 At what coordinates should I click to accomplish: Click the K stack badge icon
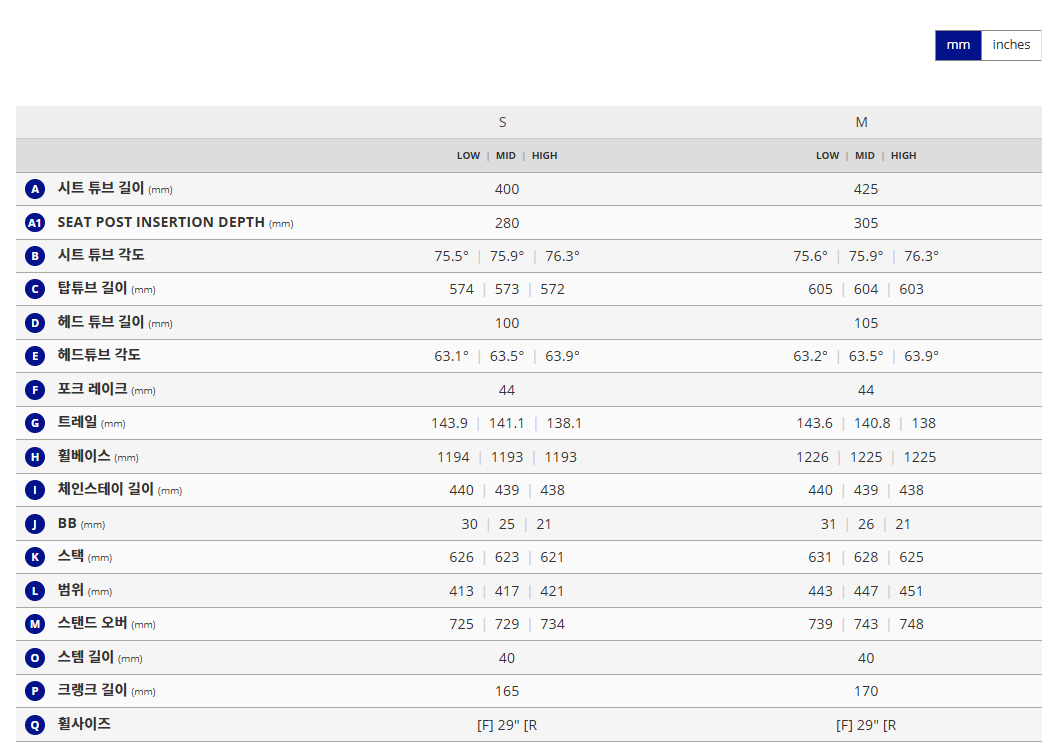click(x=36, y=557)
